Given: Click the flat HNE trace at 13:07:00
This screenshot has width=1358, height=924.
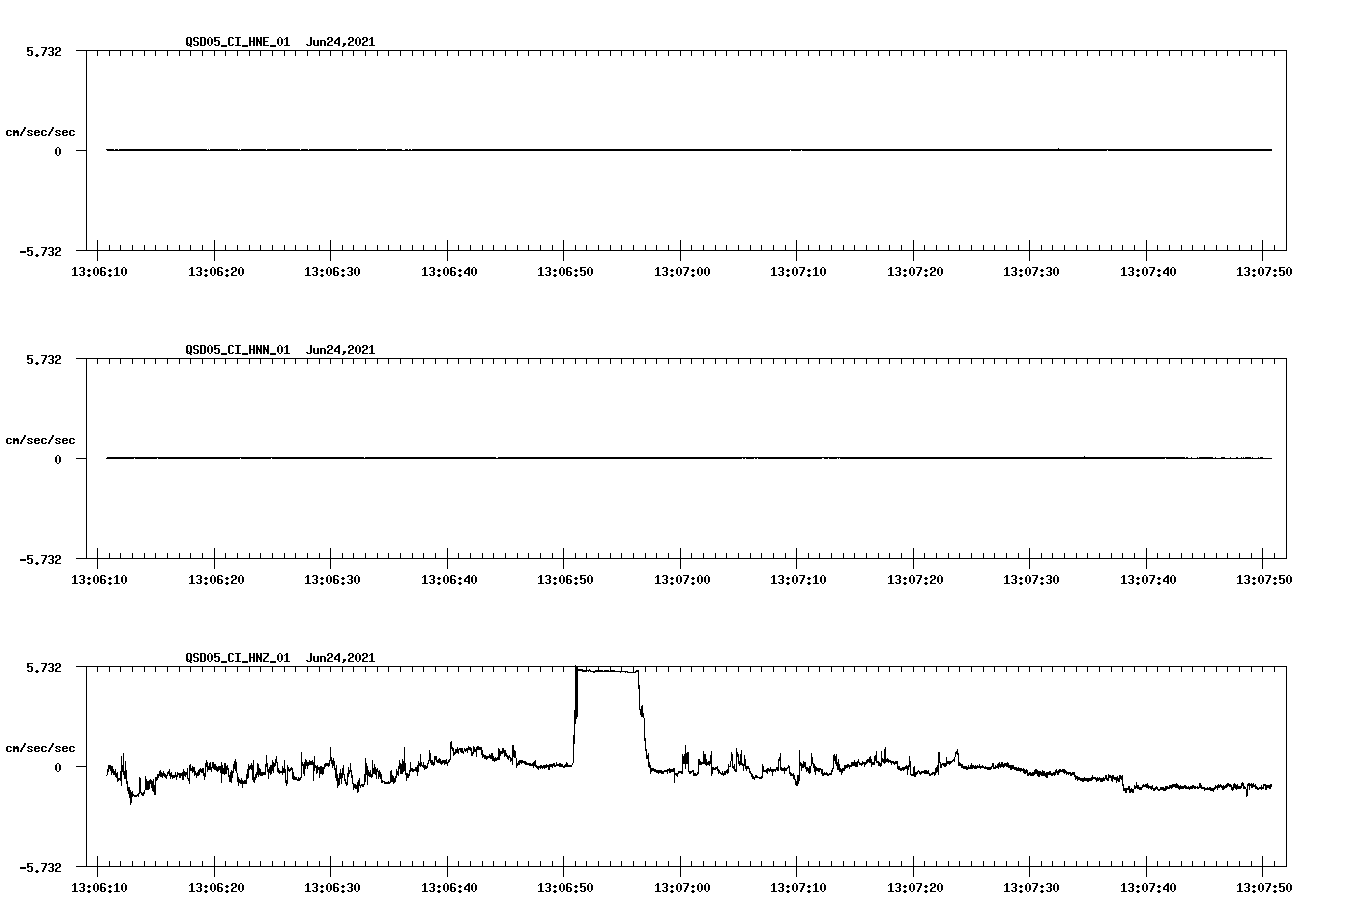Looking at the screenshot, I should (x=681, y=150).
